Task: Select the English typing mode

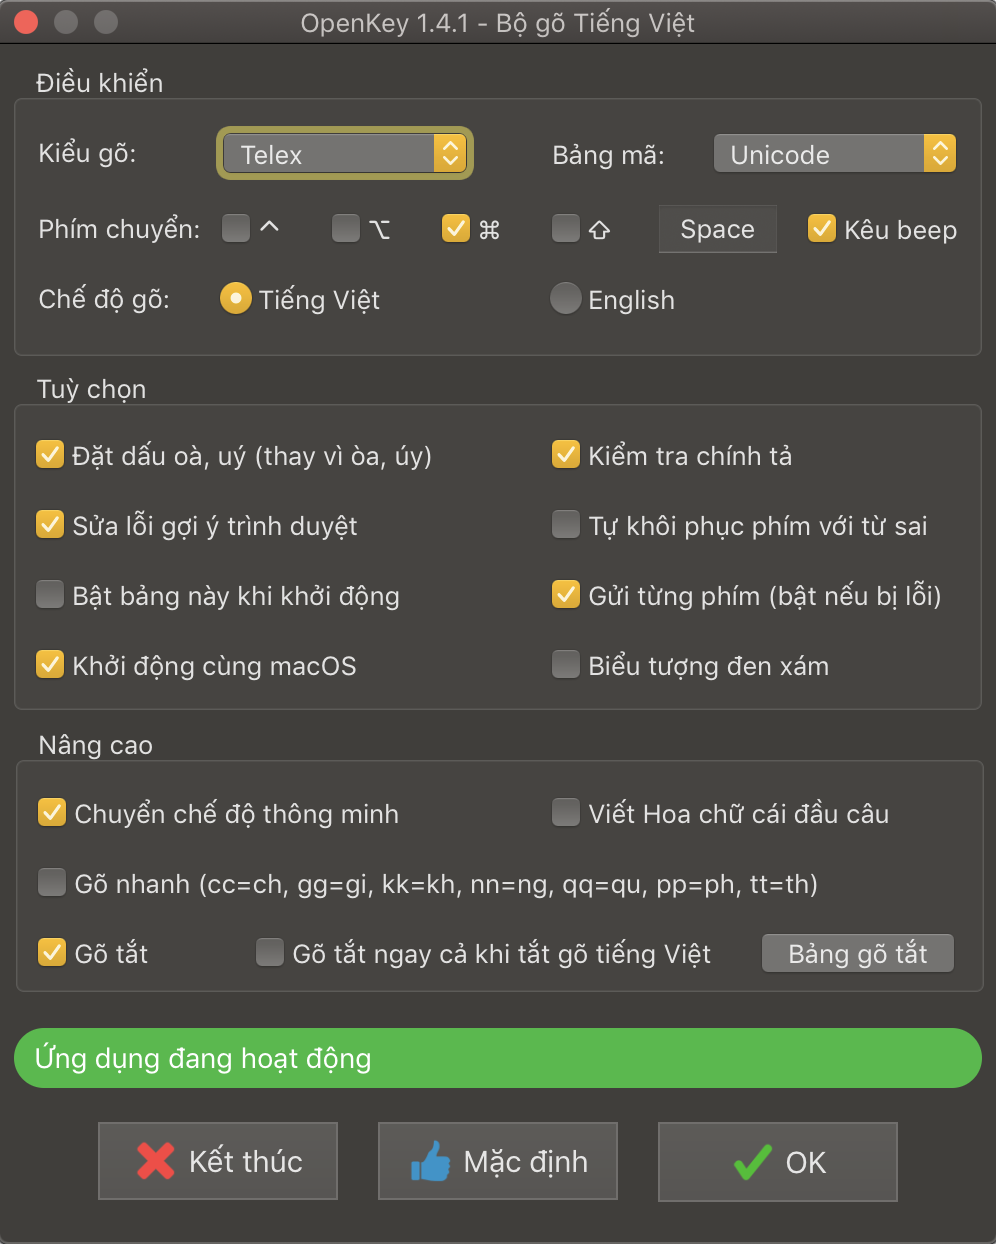Action: pyautogui.click(x=565, y=298)
